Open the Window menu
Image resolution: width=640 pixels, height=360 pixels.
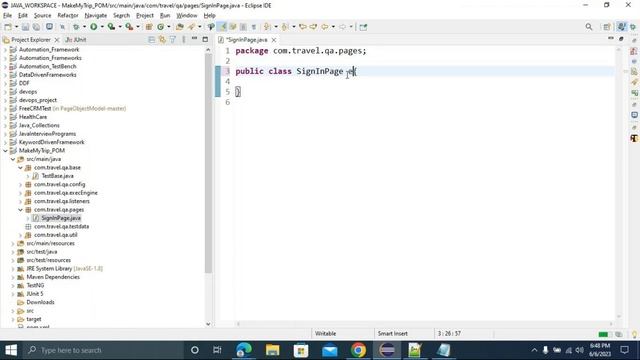pos(187,16)
